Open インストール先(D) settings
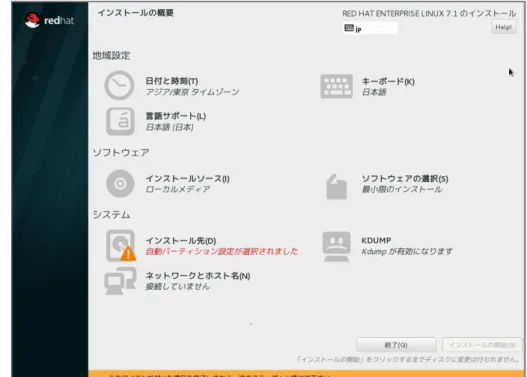 point(180,241)
